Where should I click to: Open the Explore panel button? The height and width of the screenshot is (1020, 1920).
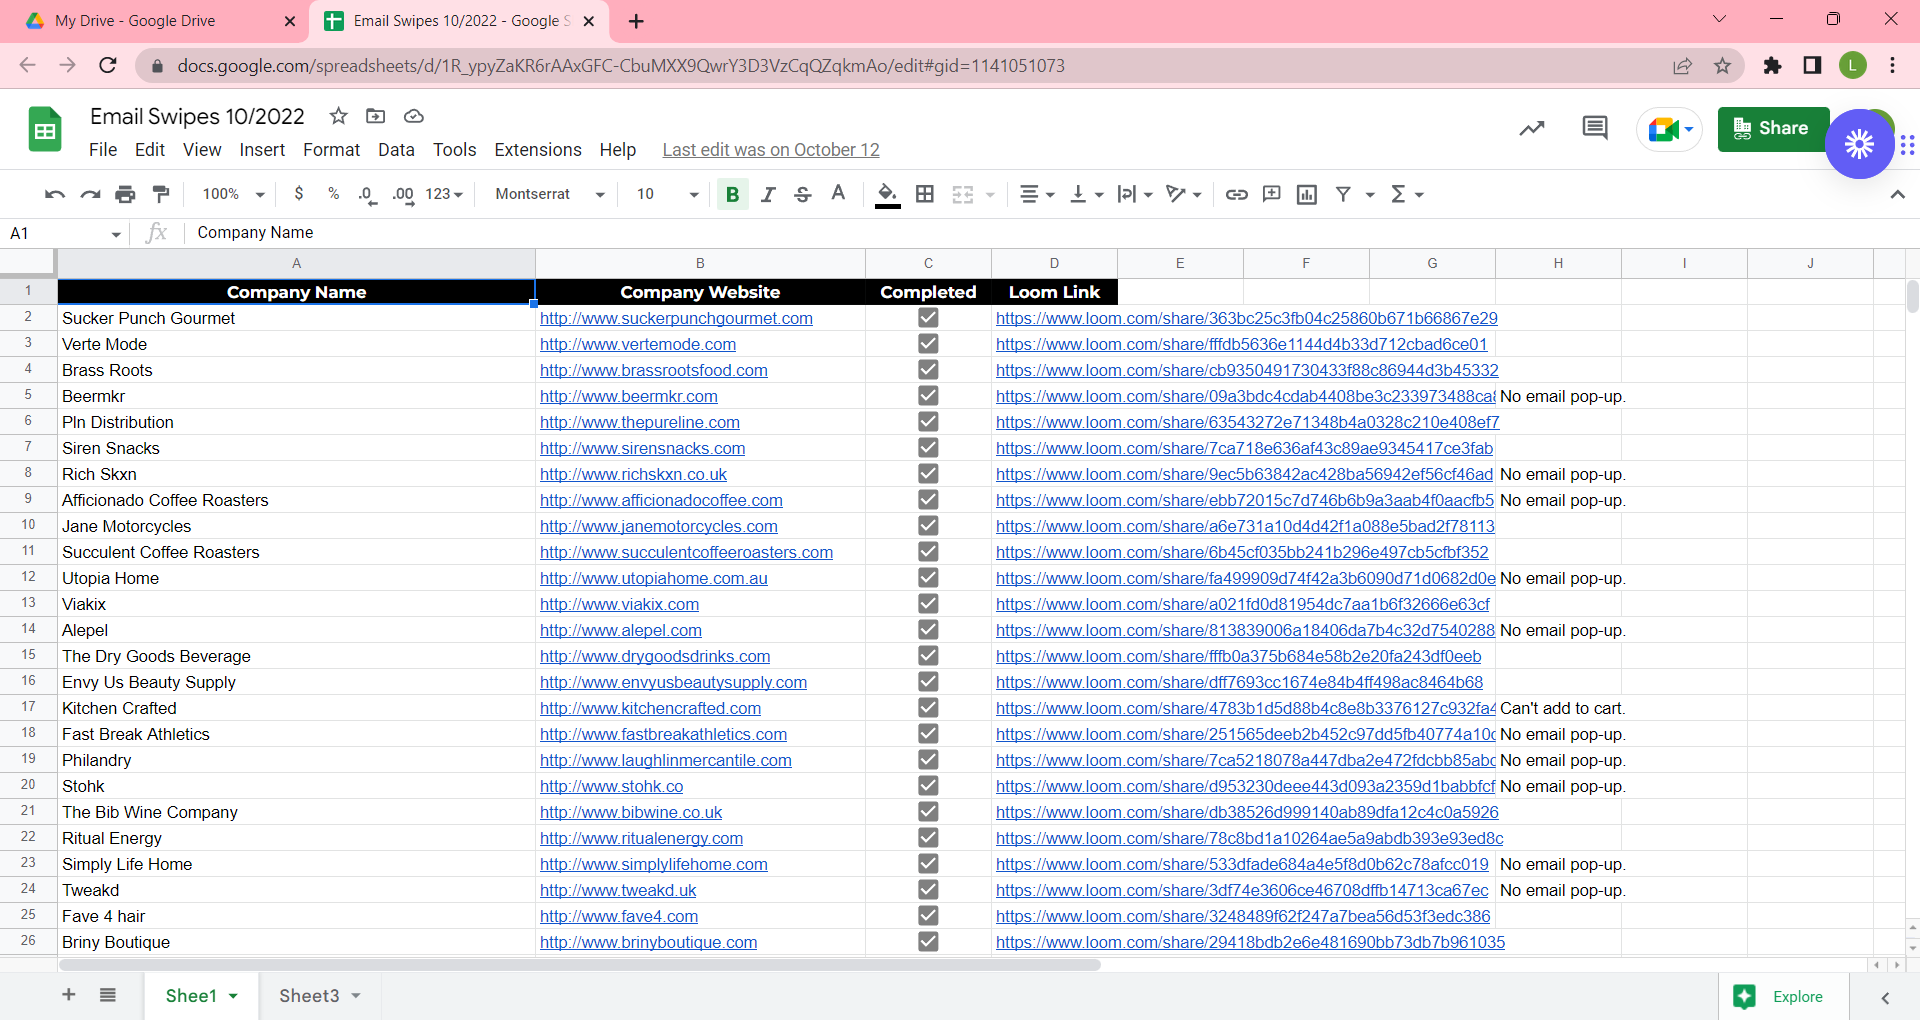click(x=1784, y=996)
